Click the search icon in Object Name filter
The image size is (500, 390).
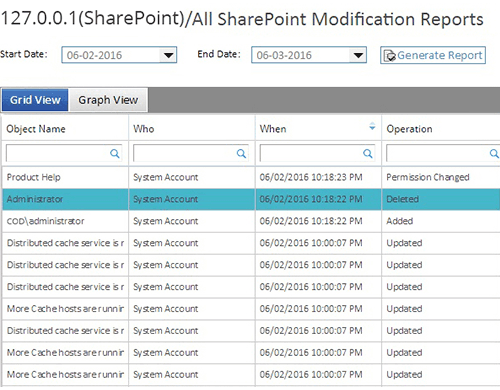click(x=115, y=153)
